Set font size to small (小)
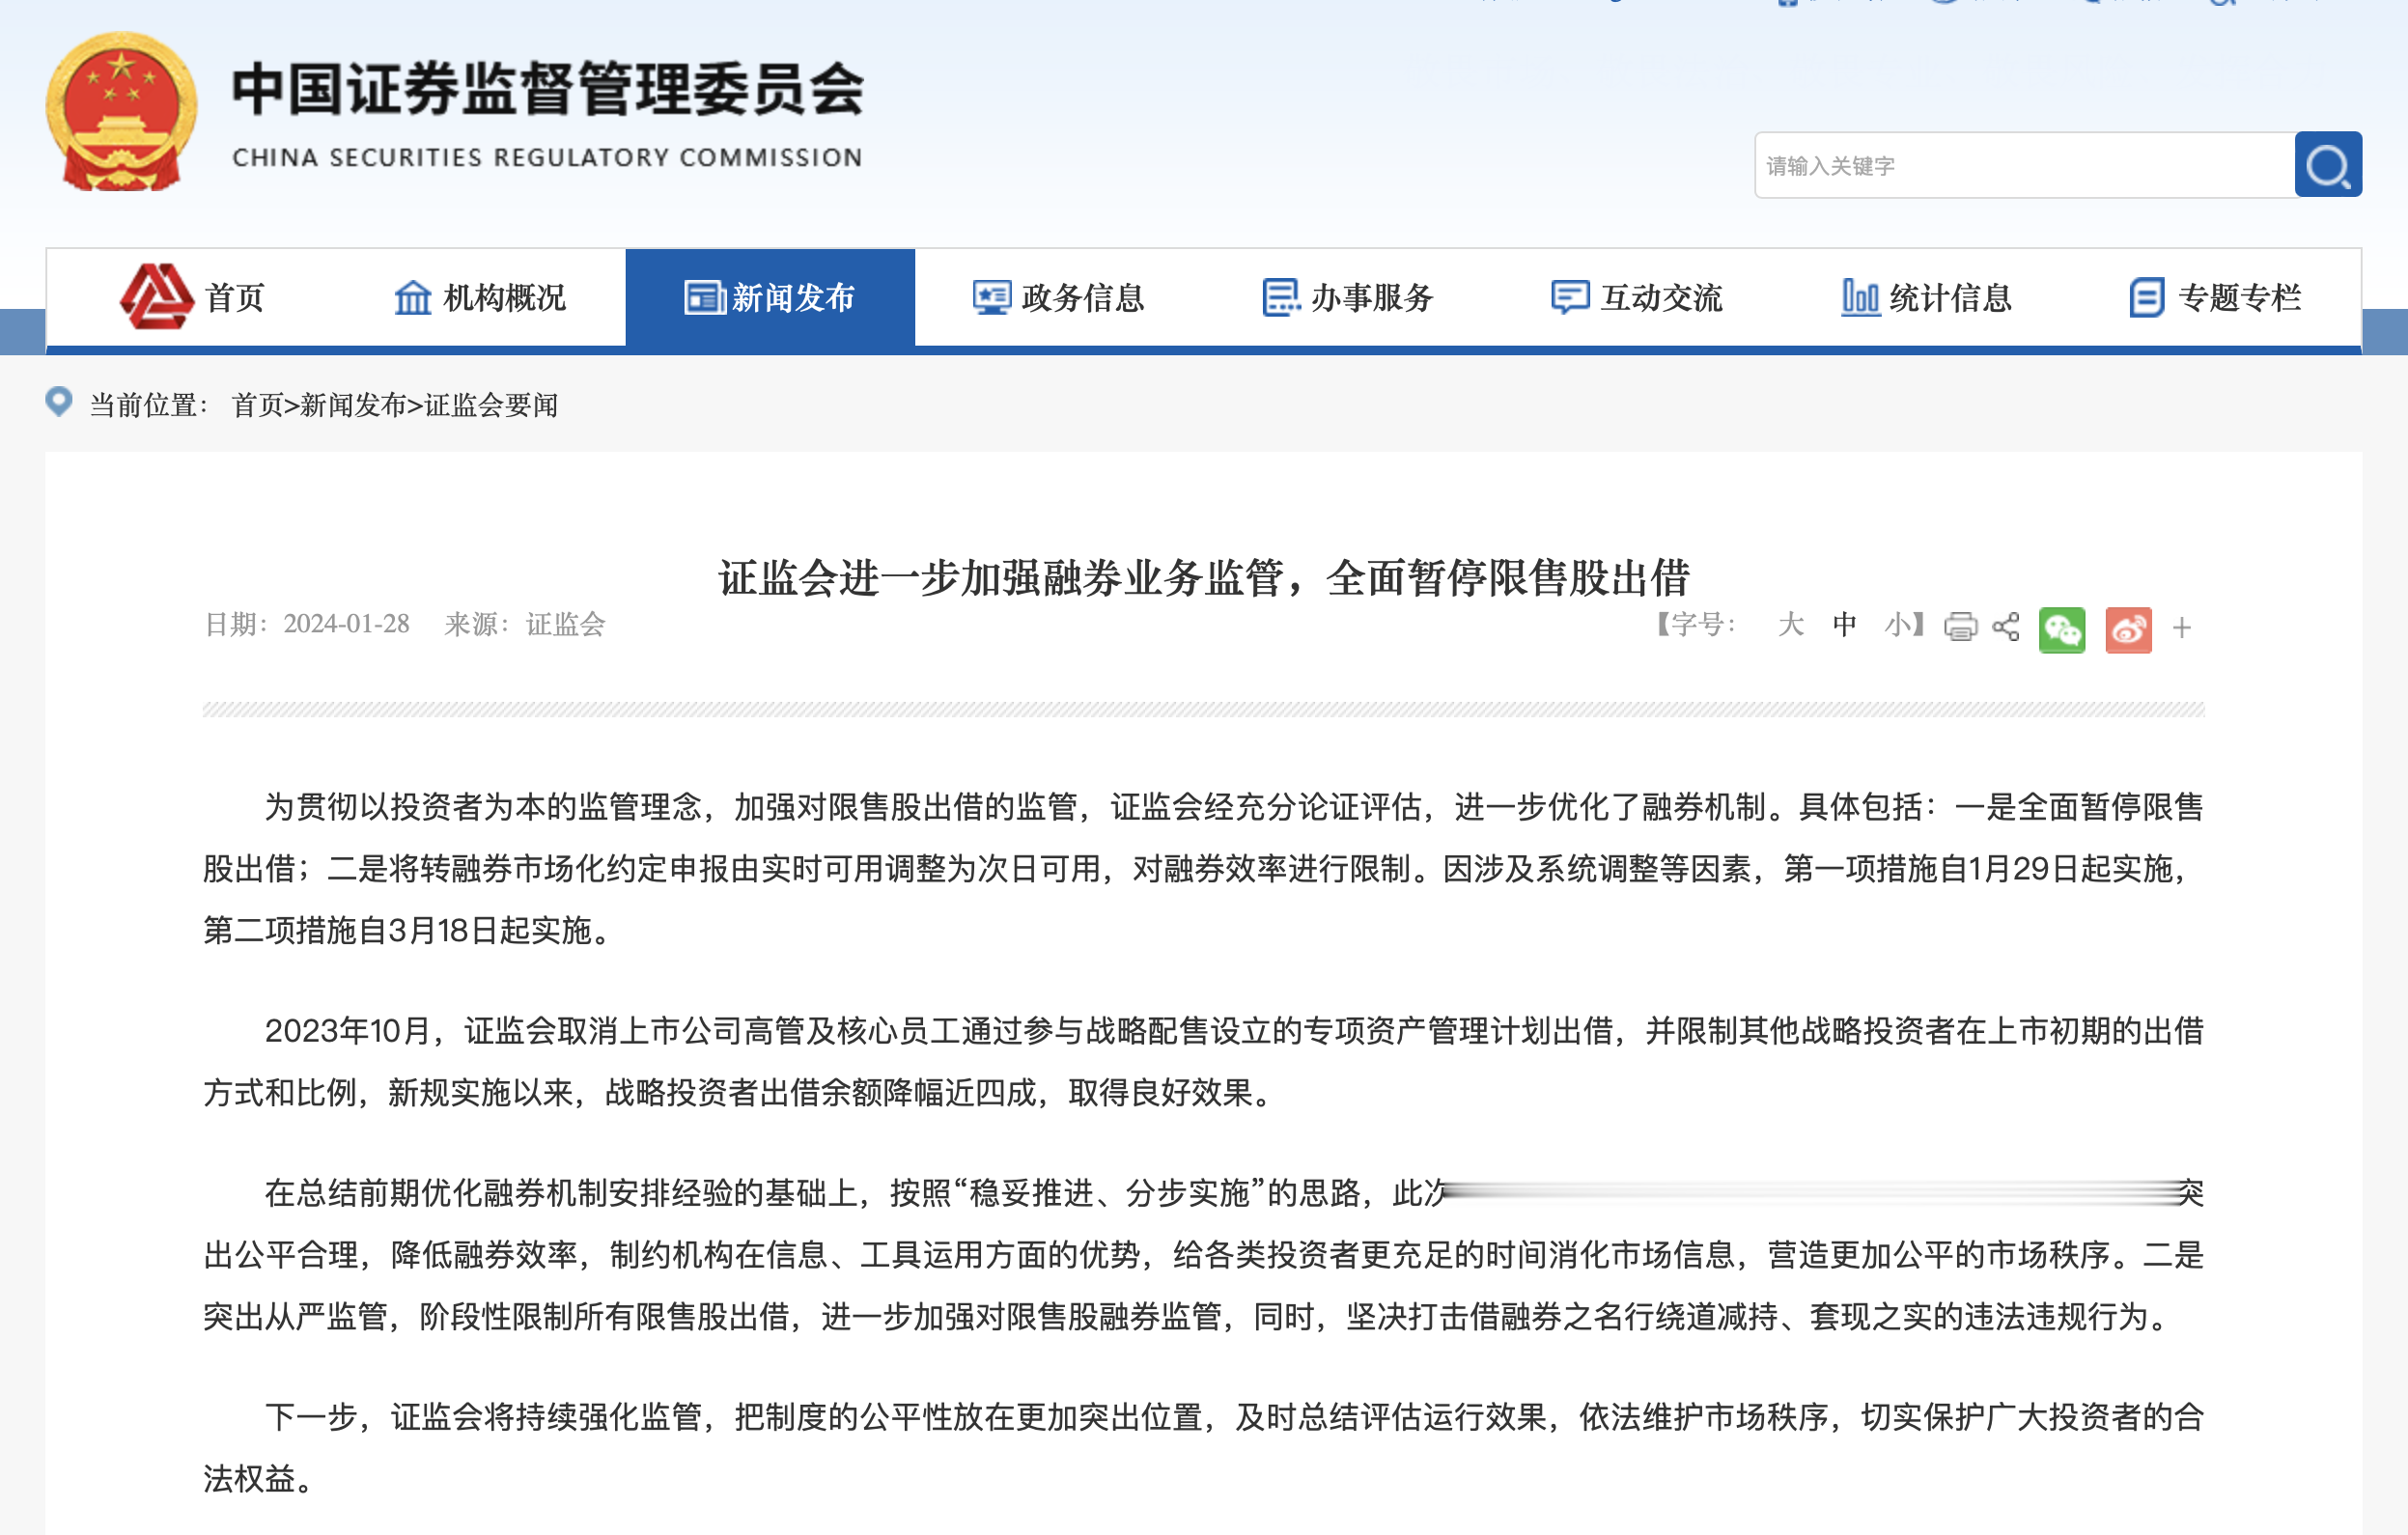 (x=1896, y=625)
